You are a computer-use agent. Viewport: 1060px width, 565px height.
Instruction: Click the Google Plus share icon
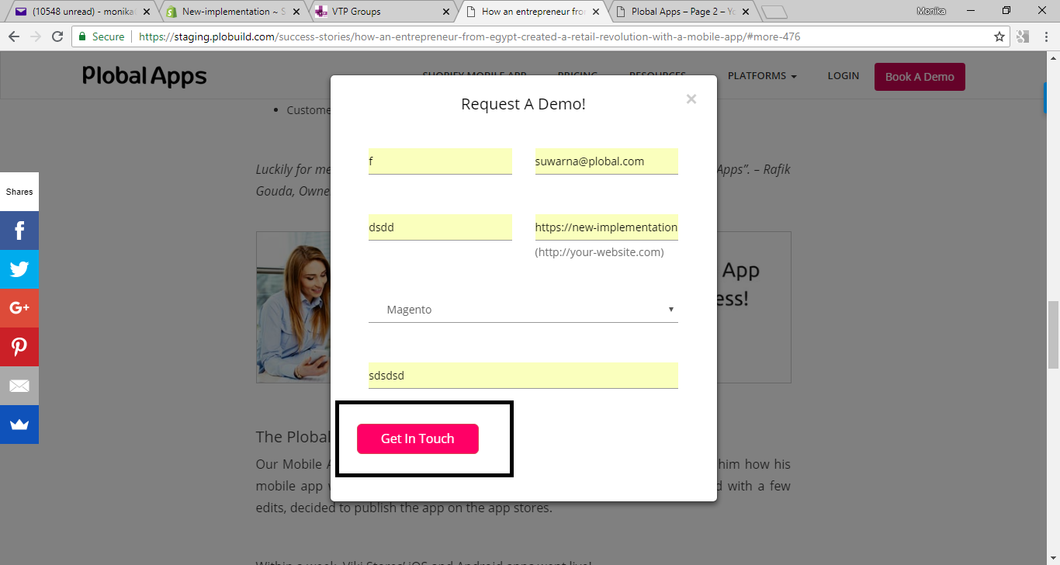[x=19, y=308]
